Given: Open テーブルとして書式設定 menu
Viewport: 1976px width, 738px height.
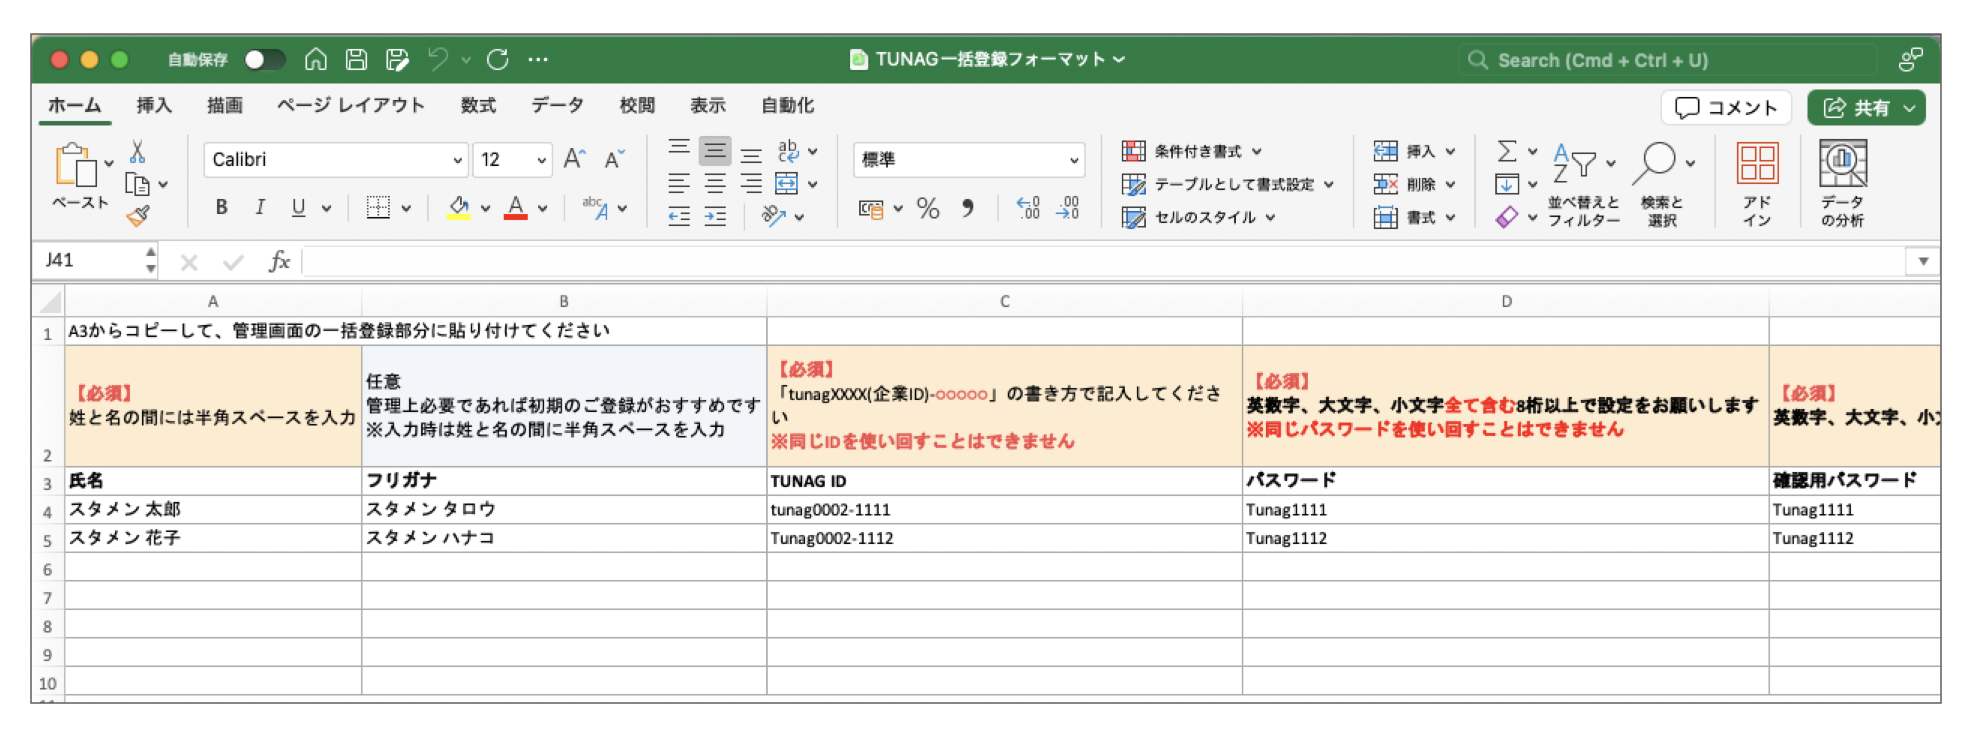Looking at the screenshot, I should coord(1228,184).
